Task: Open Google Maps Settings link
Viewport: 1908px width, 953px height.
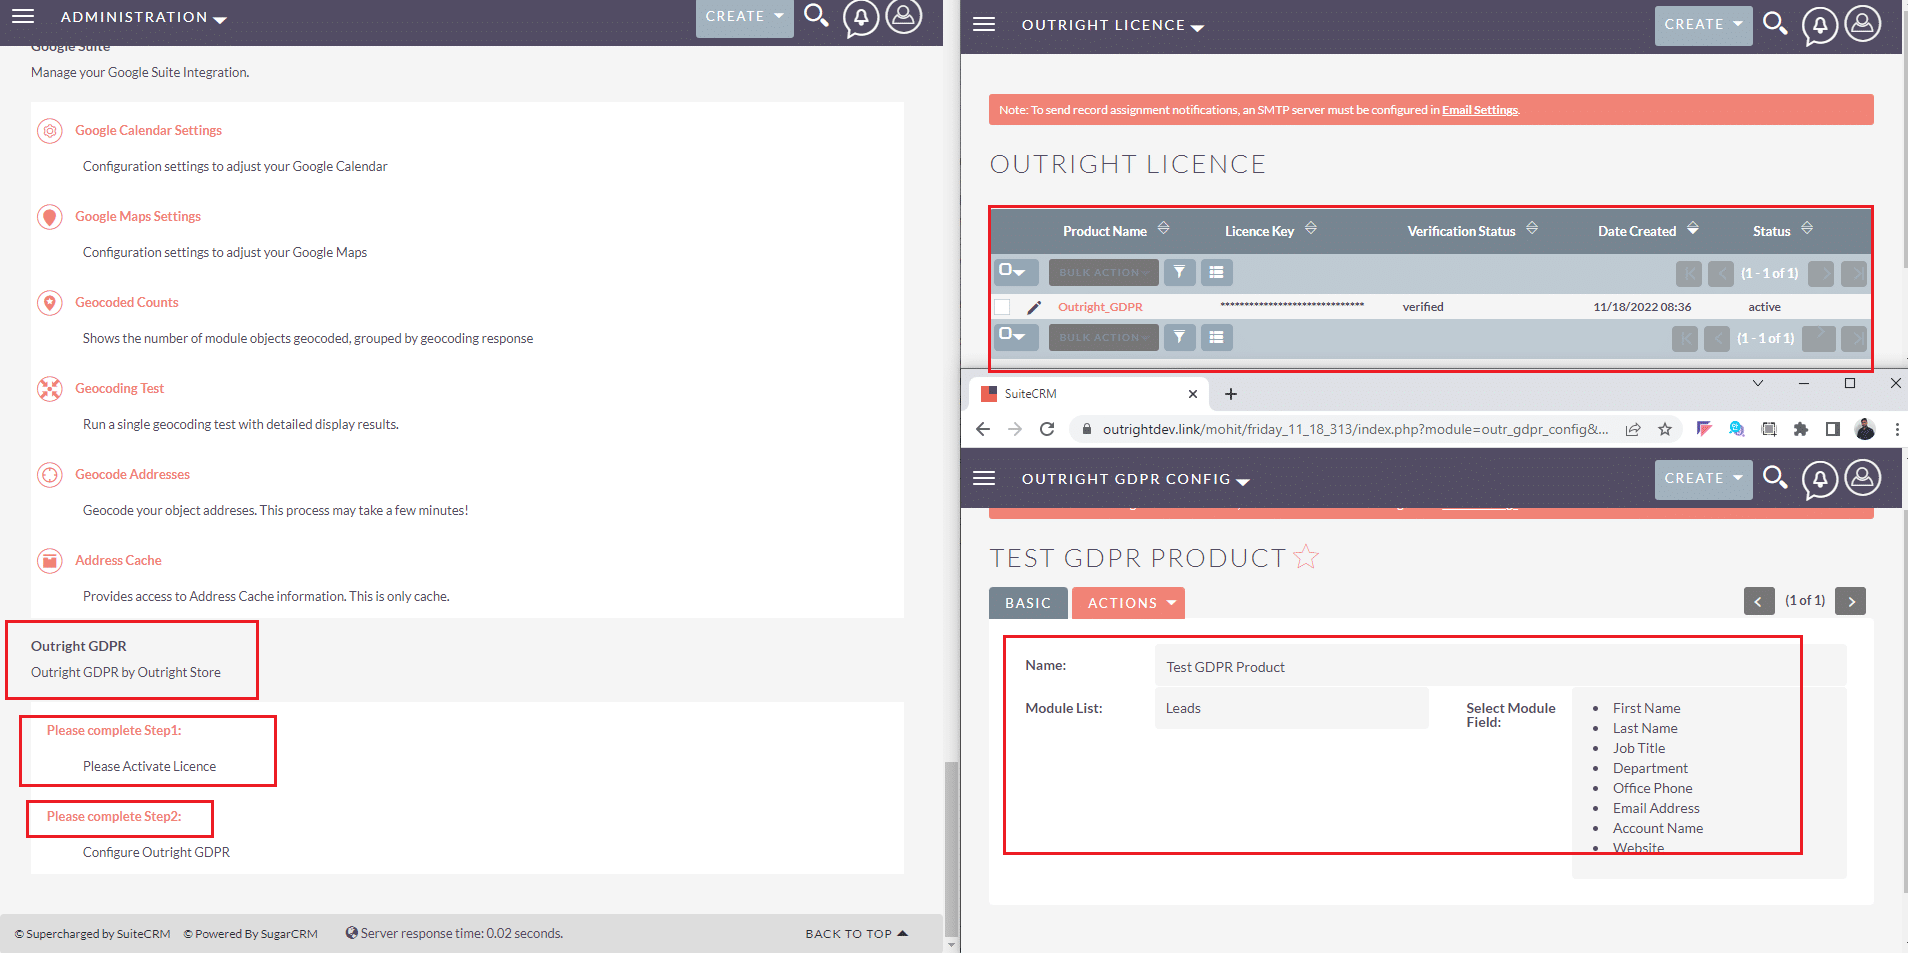Action: (x=138, y=216)
